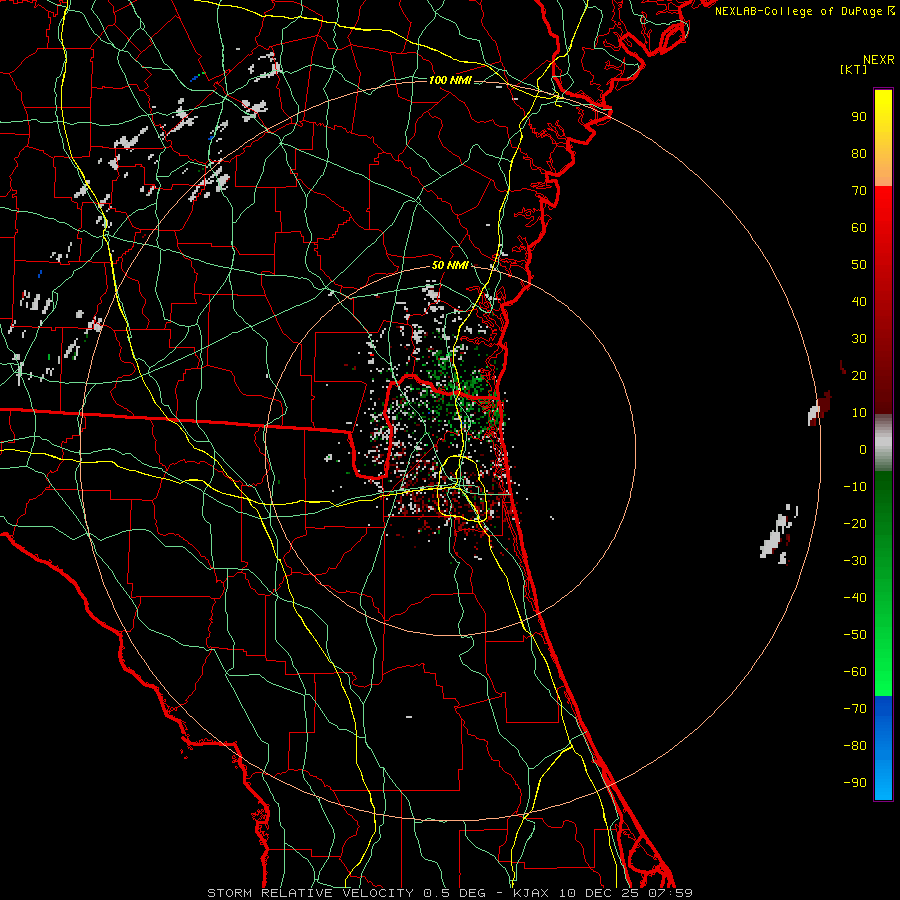Click the yellow top segment of the velocity color bar

[883, 138]
